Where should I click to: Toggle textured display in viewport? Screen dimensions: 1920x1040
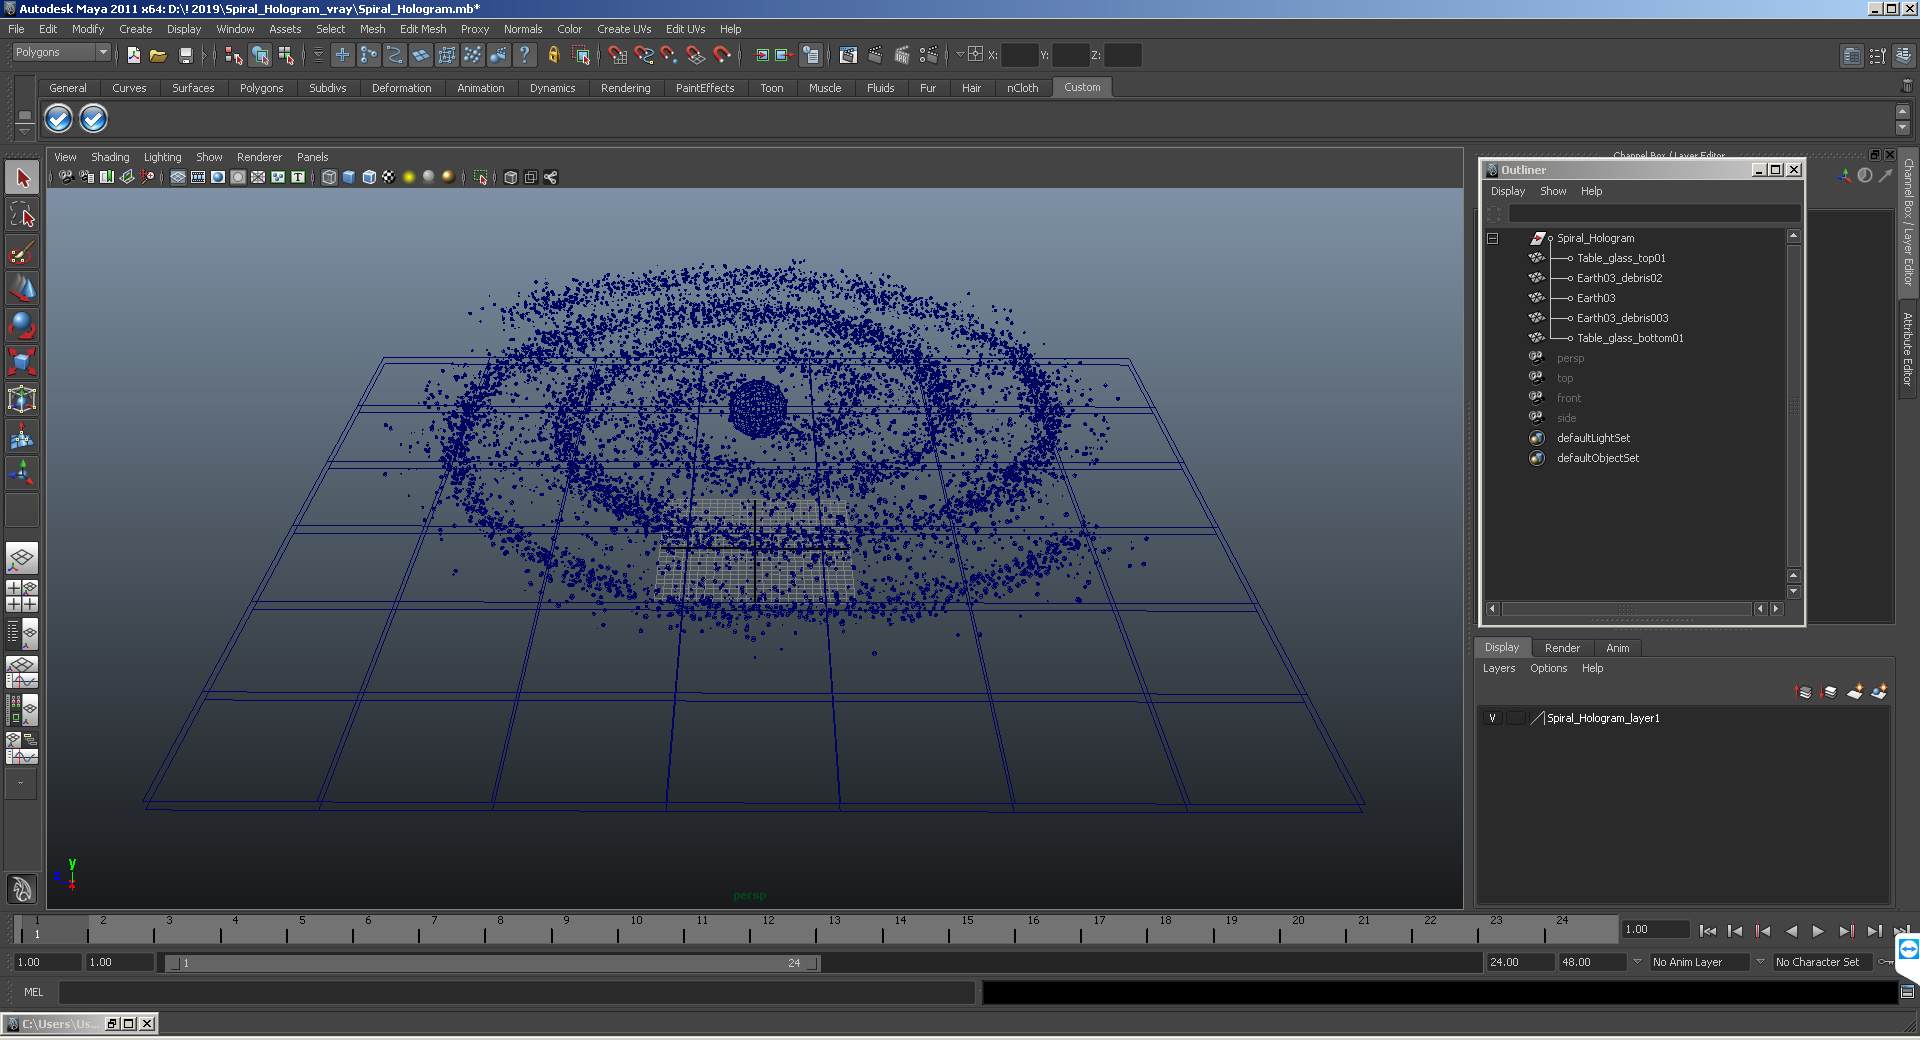pos(389,177)
